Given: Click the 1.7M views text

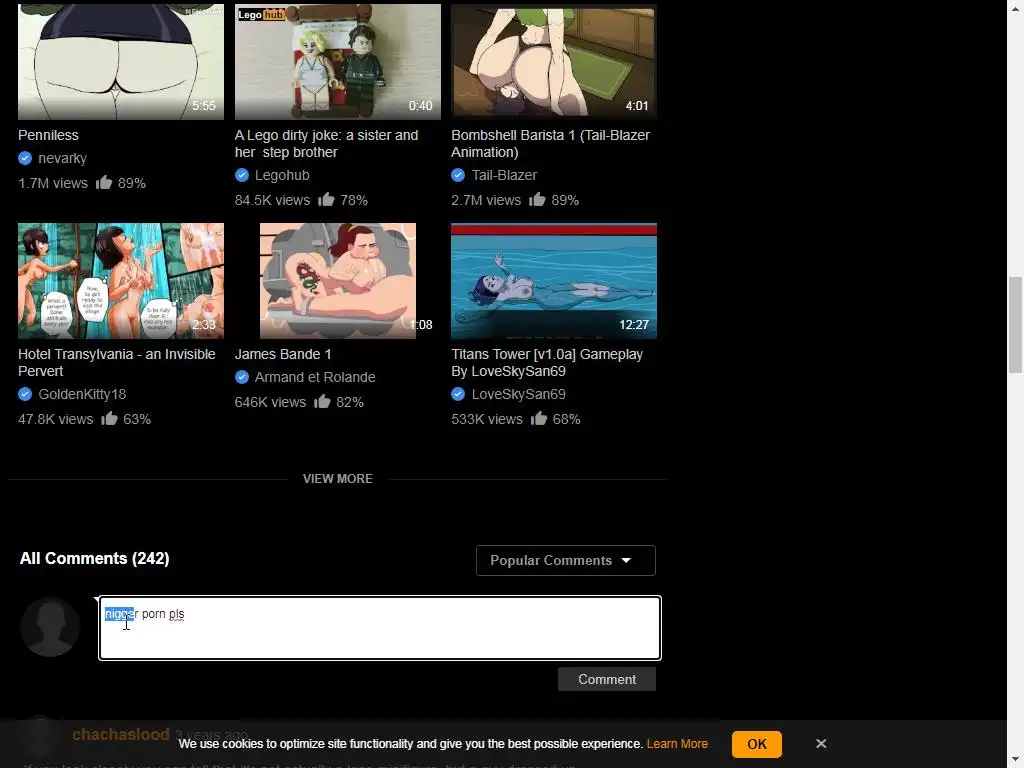Looking at the screenshot, I should pyautogui.click(x=53, y=183).
